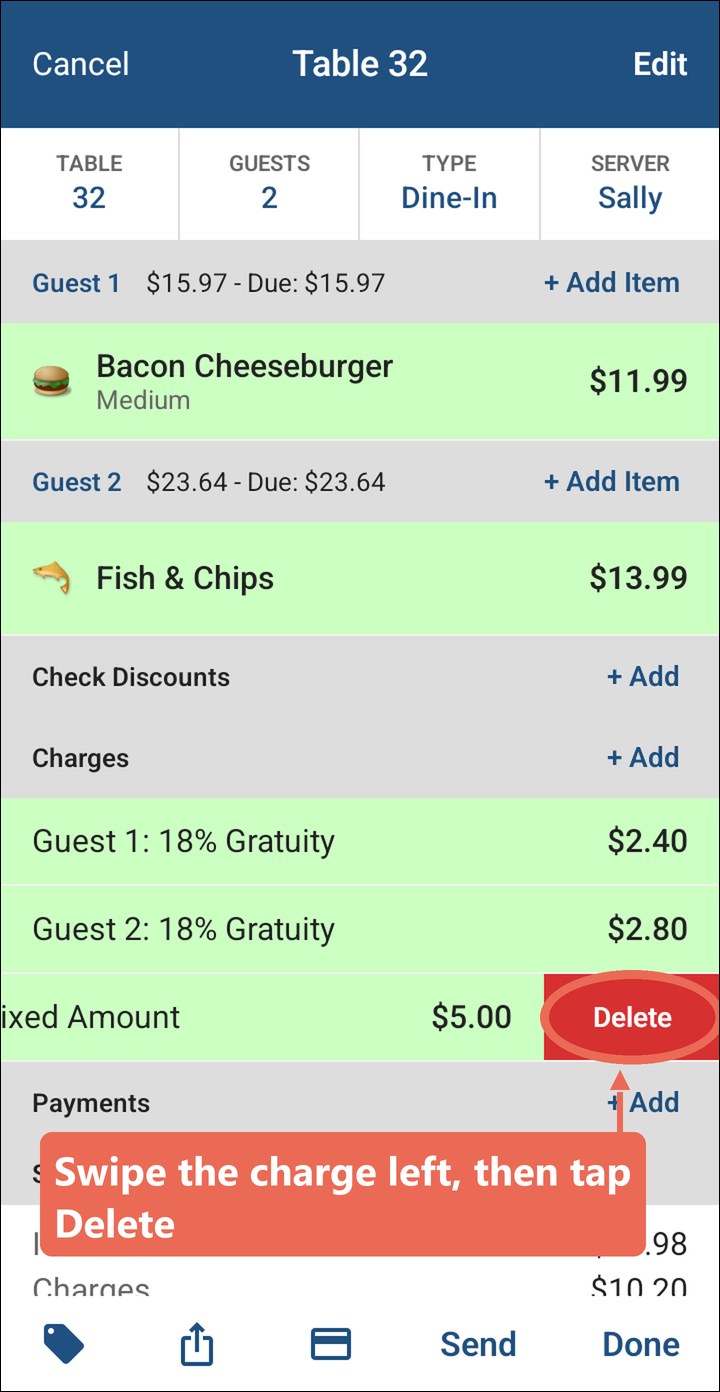Tap the credit card payment icon

[331, 1344]
